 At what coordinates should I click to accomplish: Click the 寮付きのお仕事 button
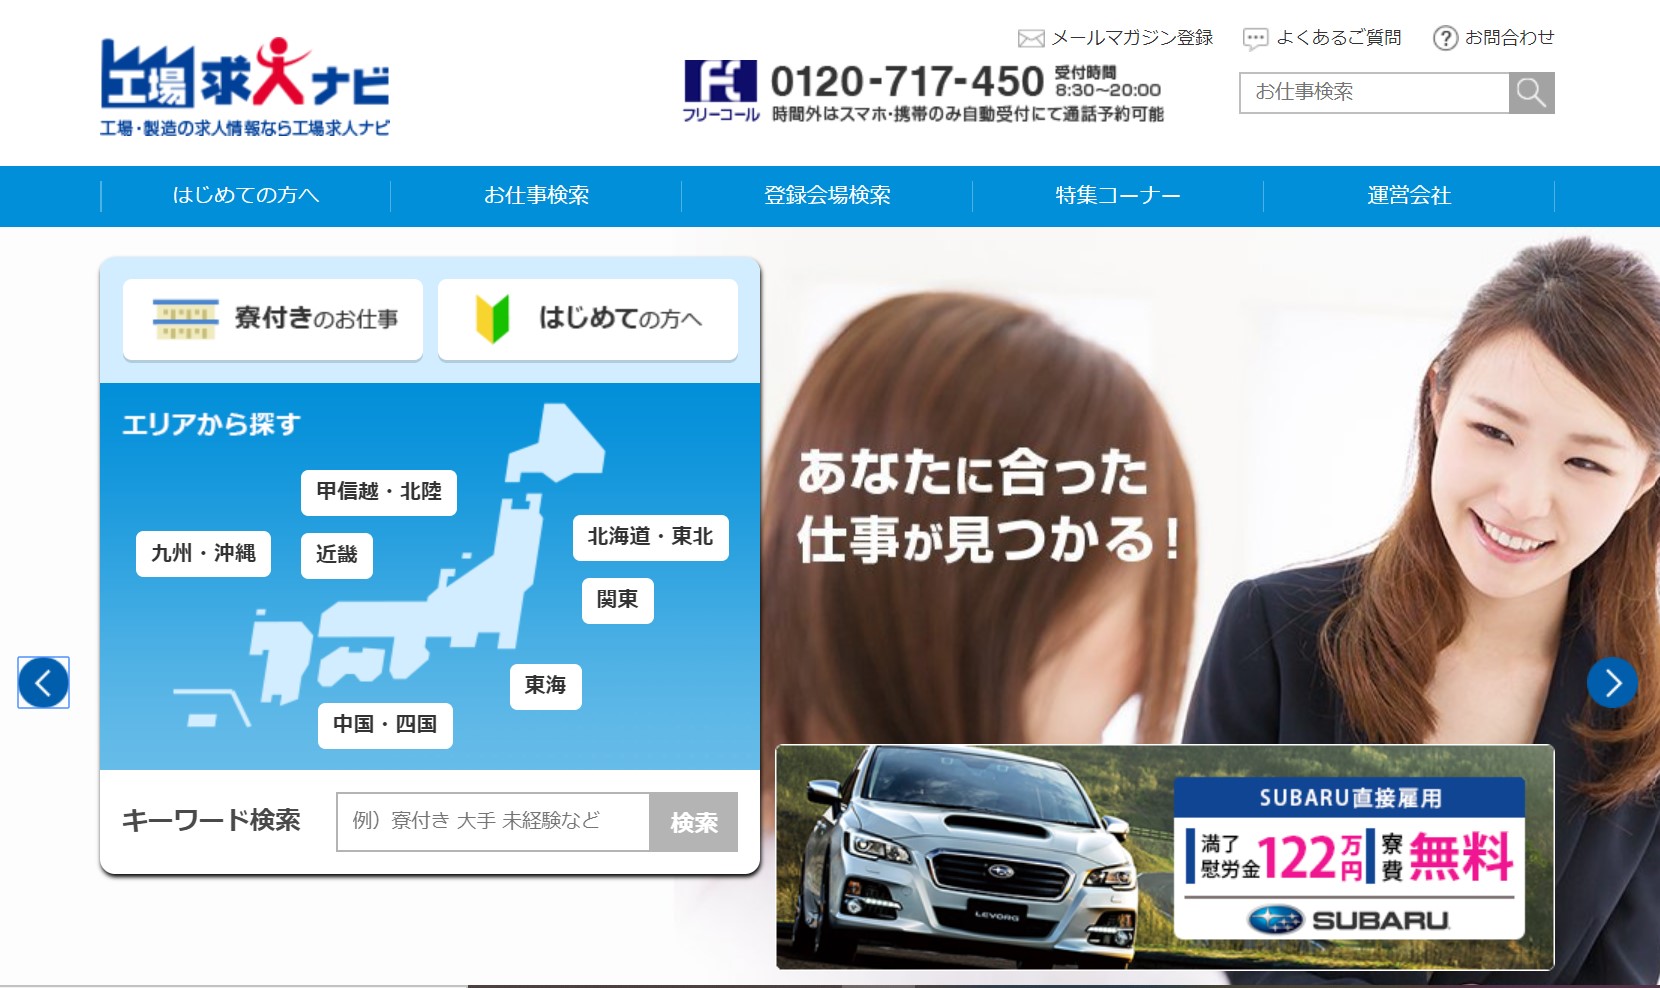point(273,319)
